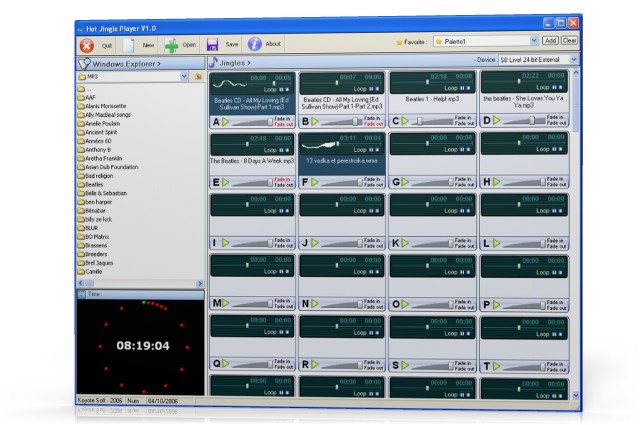
Task: Play jingle A with its green arrow
Action: tap(225, 122)
